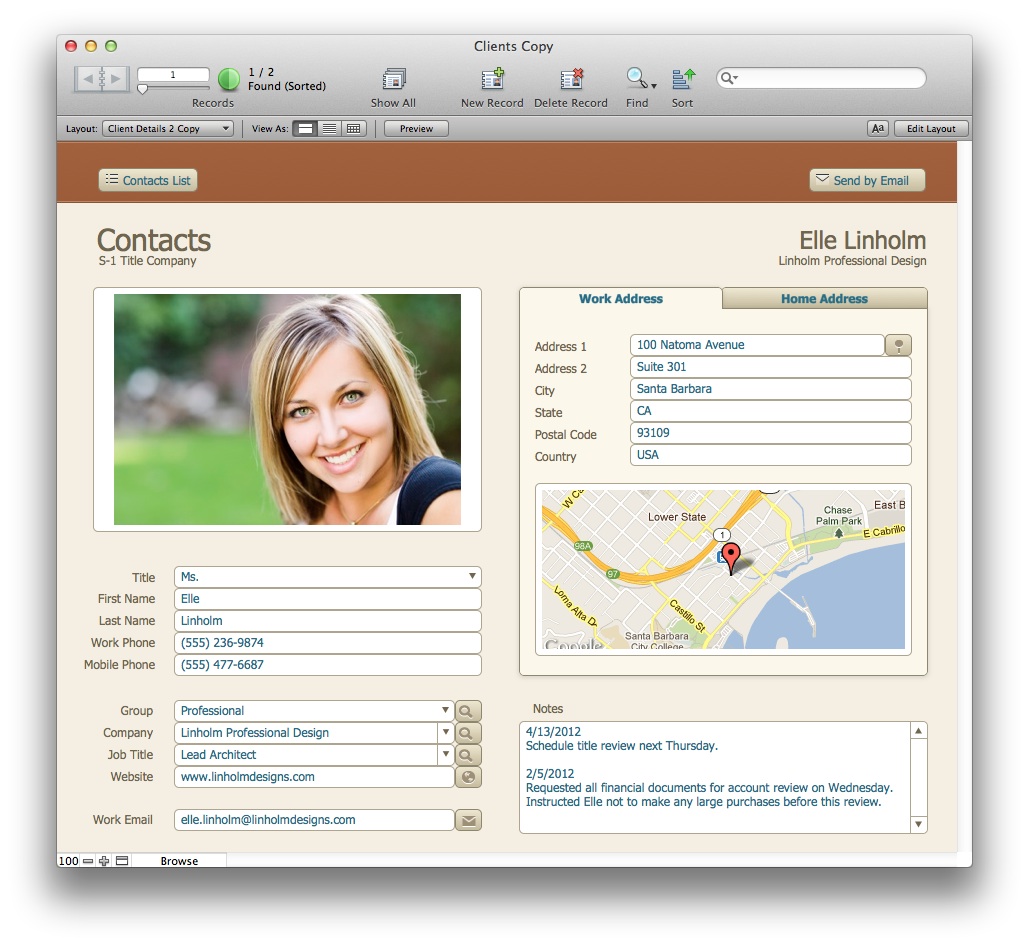
Task: Click envelope icon next to Work Email
Action: click(468, 820)
